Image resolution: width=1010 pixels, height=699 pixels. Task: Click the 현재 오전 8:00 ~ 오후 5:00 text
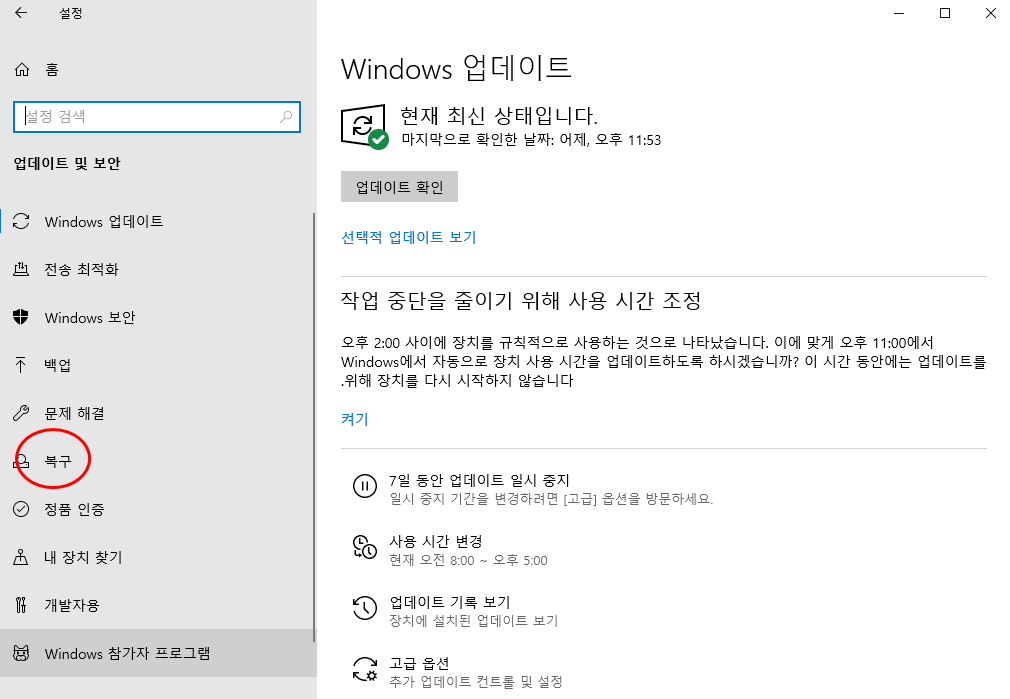468,560
